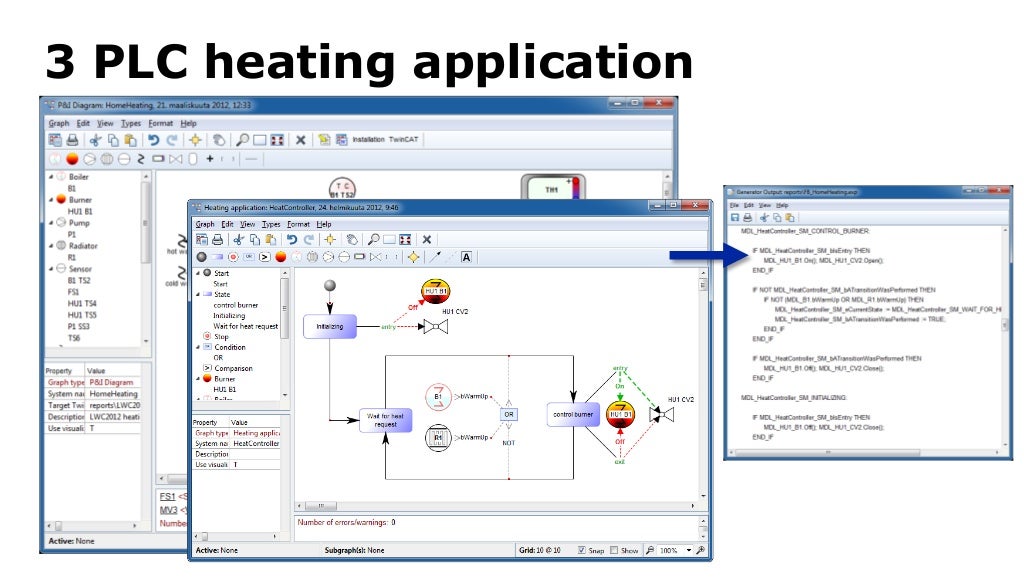This screenshot has width=1024, height=577.
Task: Click the zoom magnifier icon in HeatController toolbar
Action: [372, 240]
